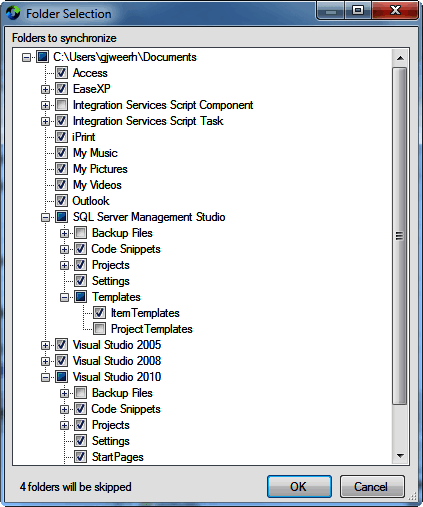Select the Access folder label

pyautogui.click(x=90, y=73)
